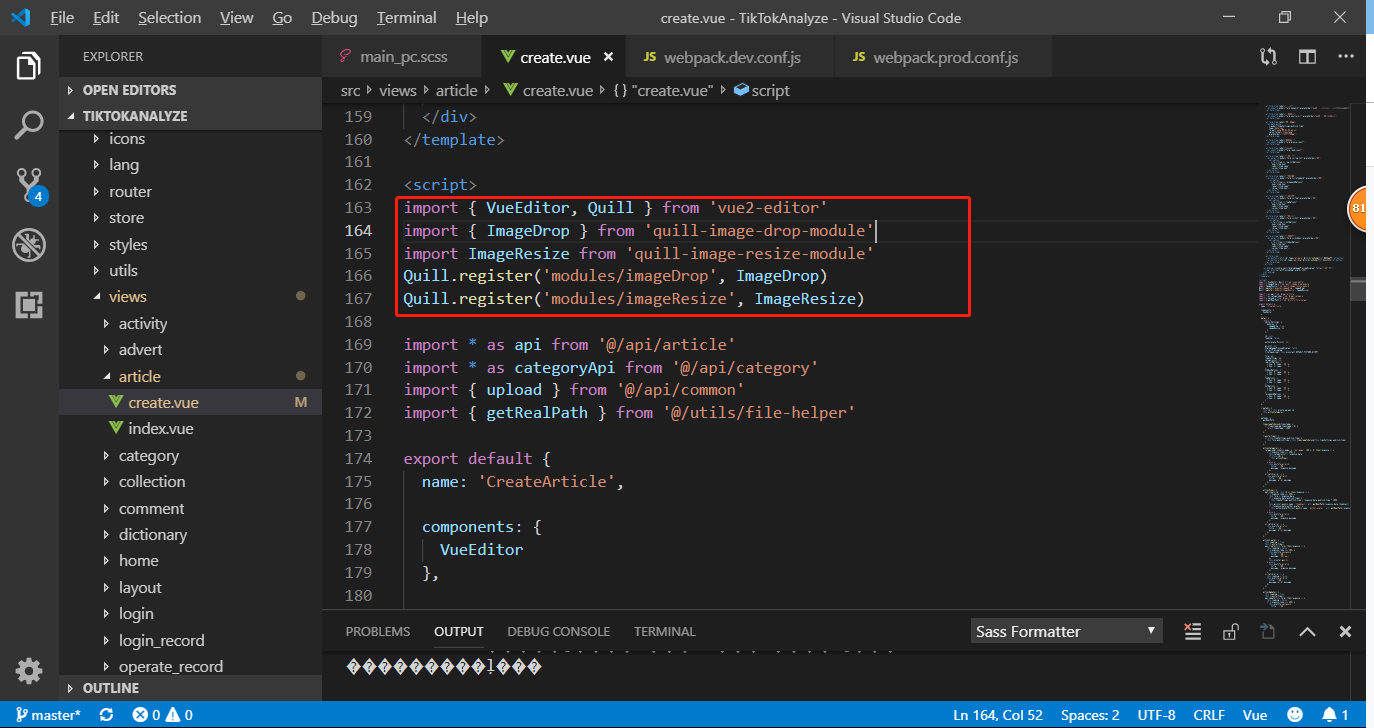Switch to the Debug Console panel tab
Viewport: 1374px width, 728px height.
(558, 631)
